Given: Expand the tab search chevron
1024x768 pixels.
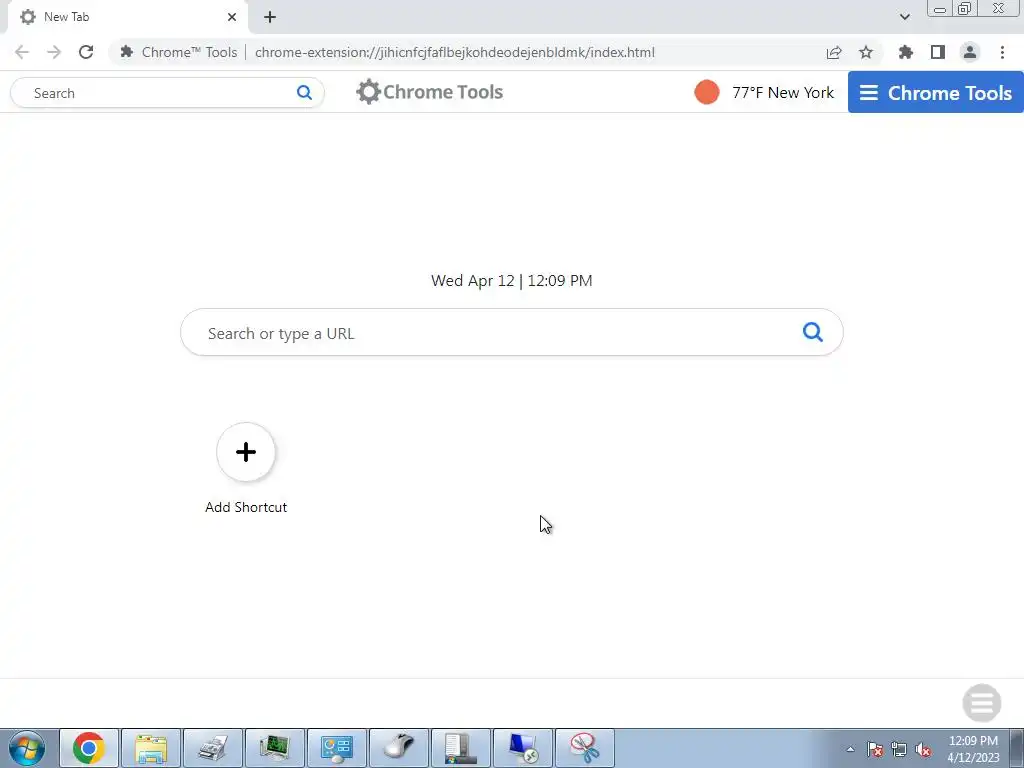Looking at the screenshot, I should pos(904,17).
